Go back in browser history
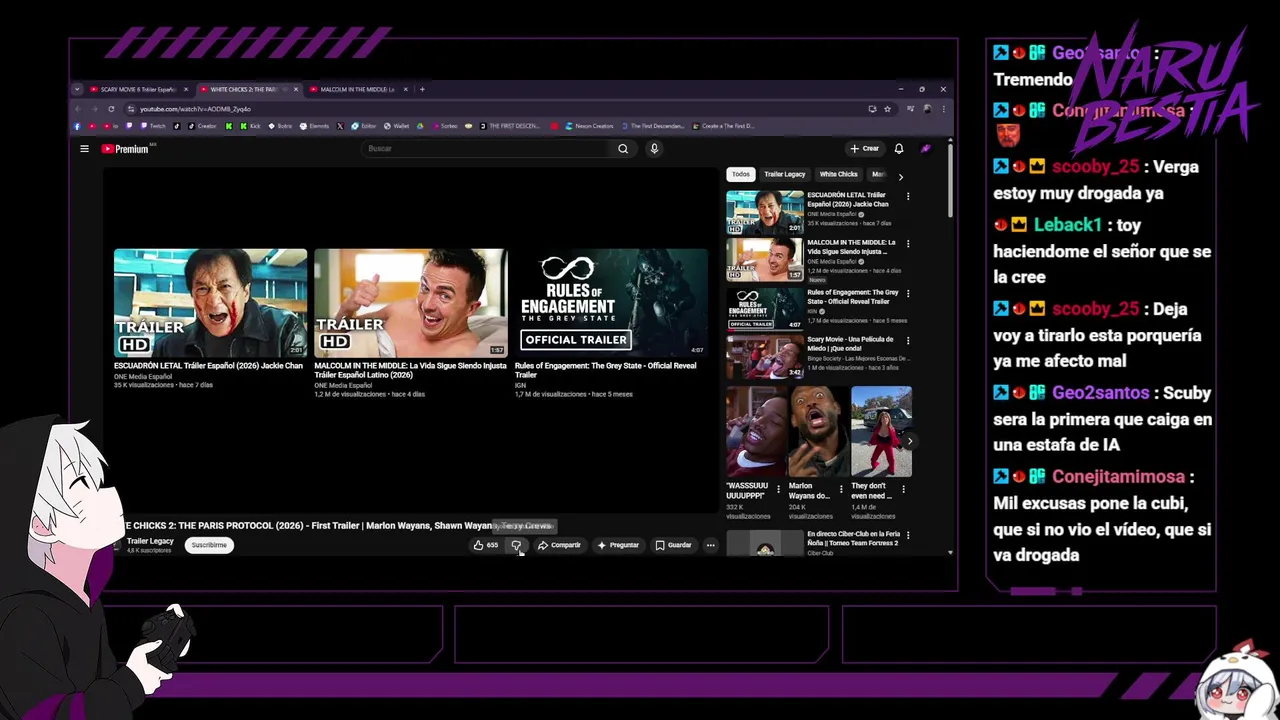This screenshot has height=720, width=1280. point(77,109)
